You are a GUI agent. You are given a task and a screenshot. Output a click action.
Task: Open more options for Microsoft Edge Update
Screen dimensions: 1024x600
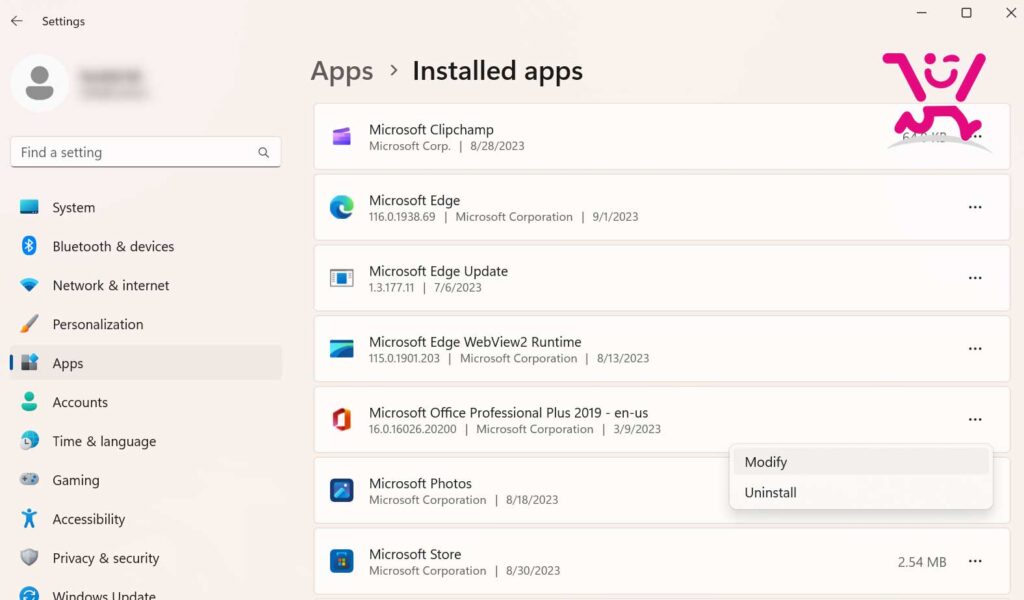pyautogui.click(x=975, y=278)
